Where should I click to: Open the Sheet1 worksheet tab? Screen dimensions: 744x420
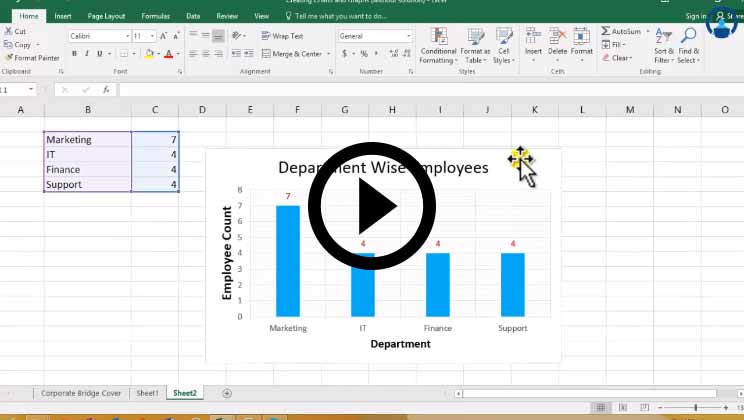pyautogui.click(x=147, y=393)
